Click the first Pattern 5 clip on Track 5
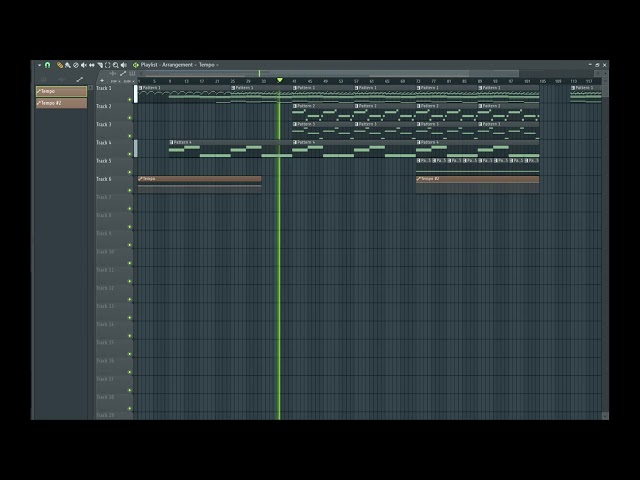The width and height of the screenshot is (640, 480). (424, 167)
